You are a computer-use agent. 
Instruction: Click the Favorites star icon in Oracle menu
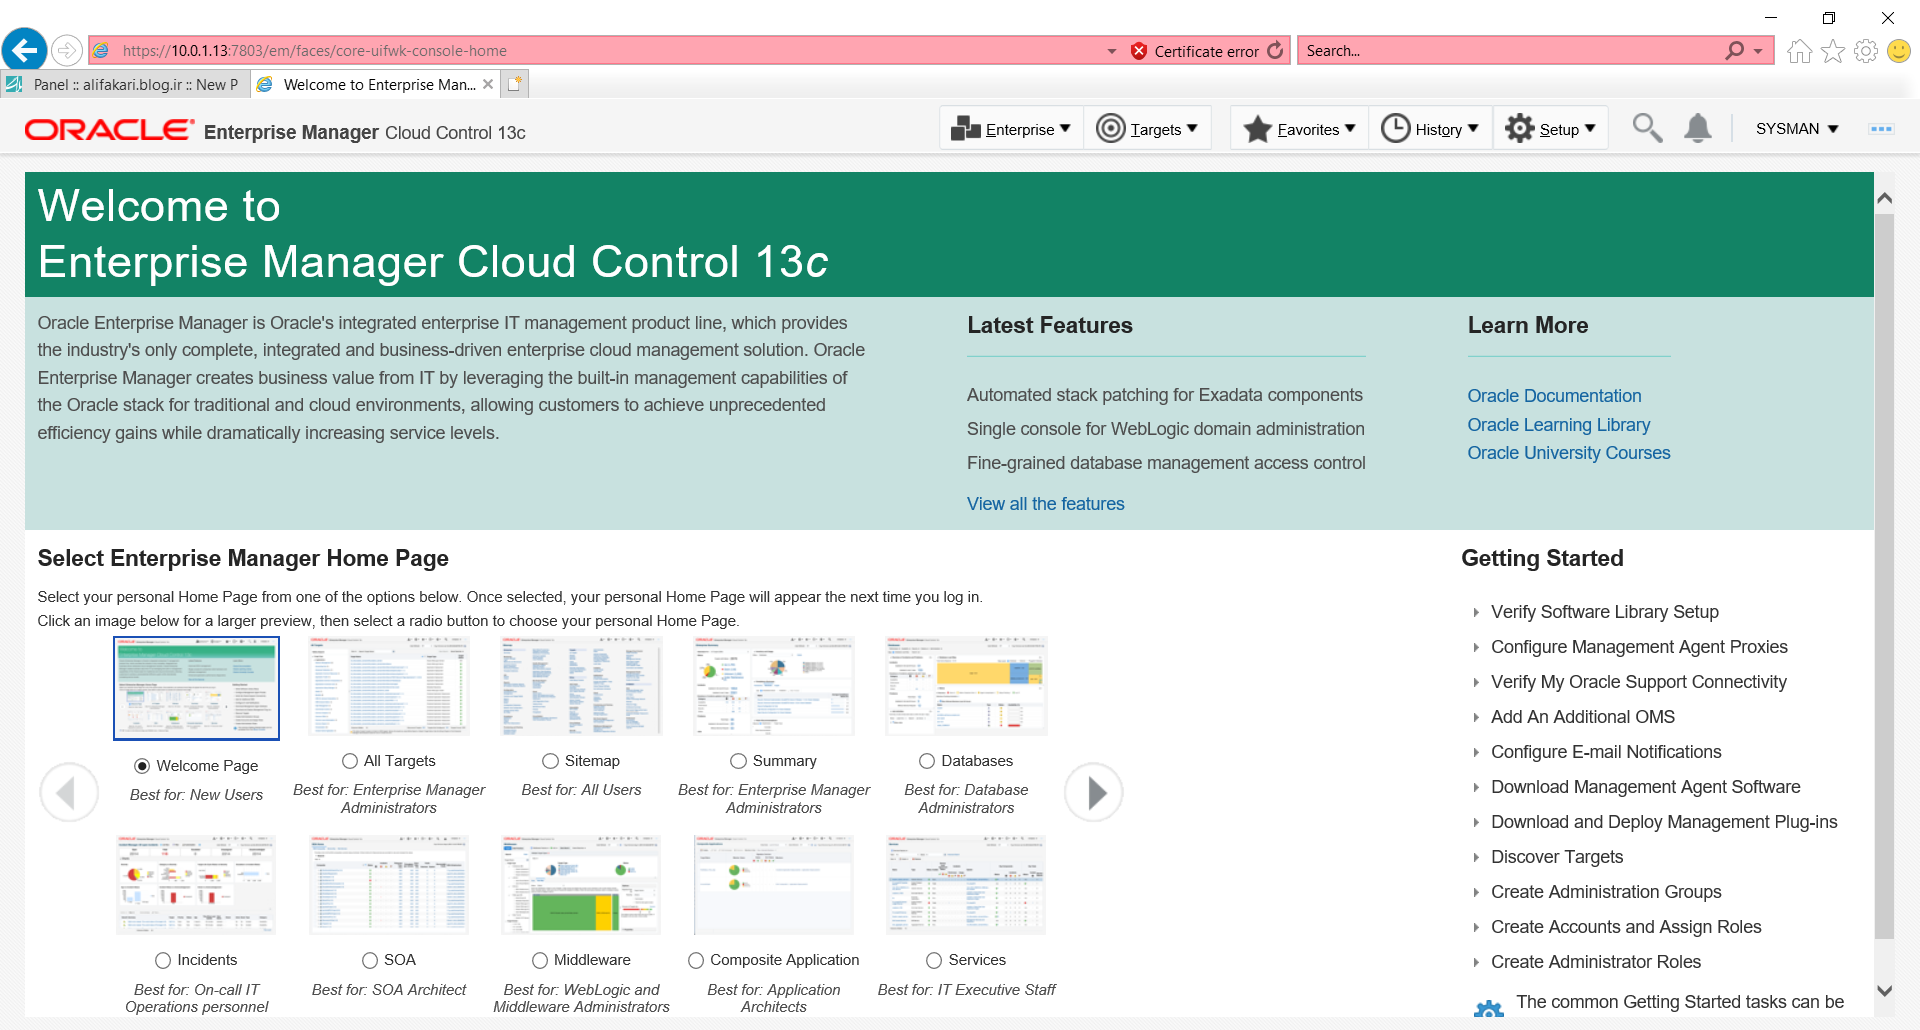coord(1258,129)
